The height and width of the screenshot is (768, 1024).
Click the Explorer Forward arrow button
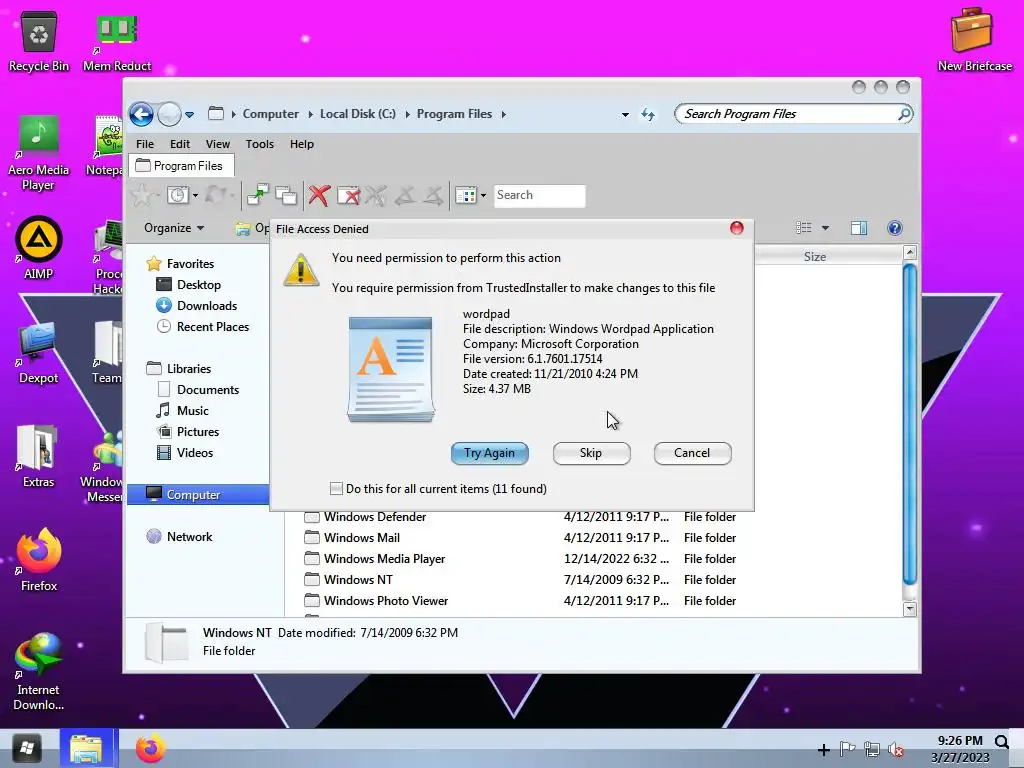point(169,114)
